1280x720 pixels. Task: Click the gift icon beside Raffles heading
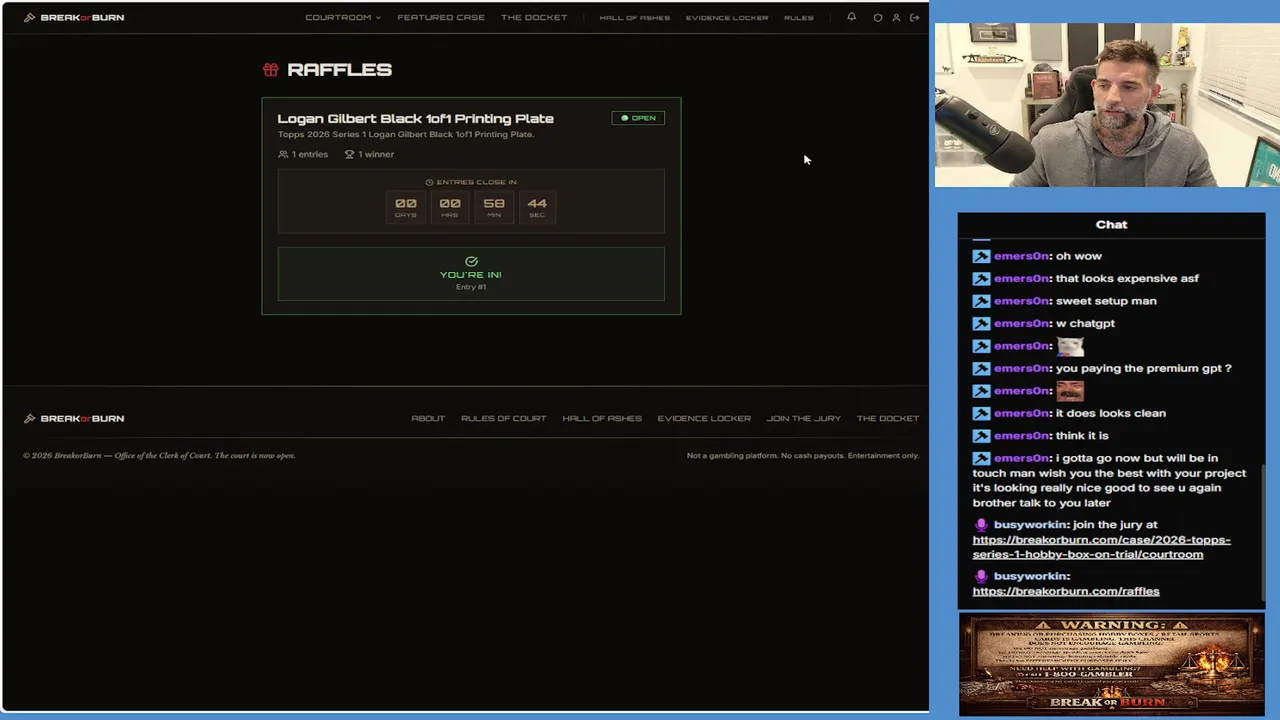[x=270, y=70]
